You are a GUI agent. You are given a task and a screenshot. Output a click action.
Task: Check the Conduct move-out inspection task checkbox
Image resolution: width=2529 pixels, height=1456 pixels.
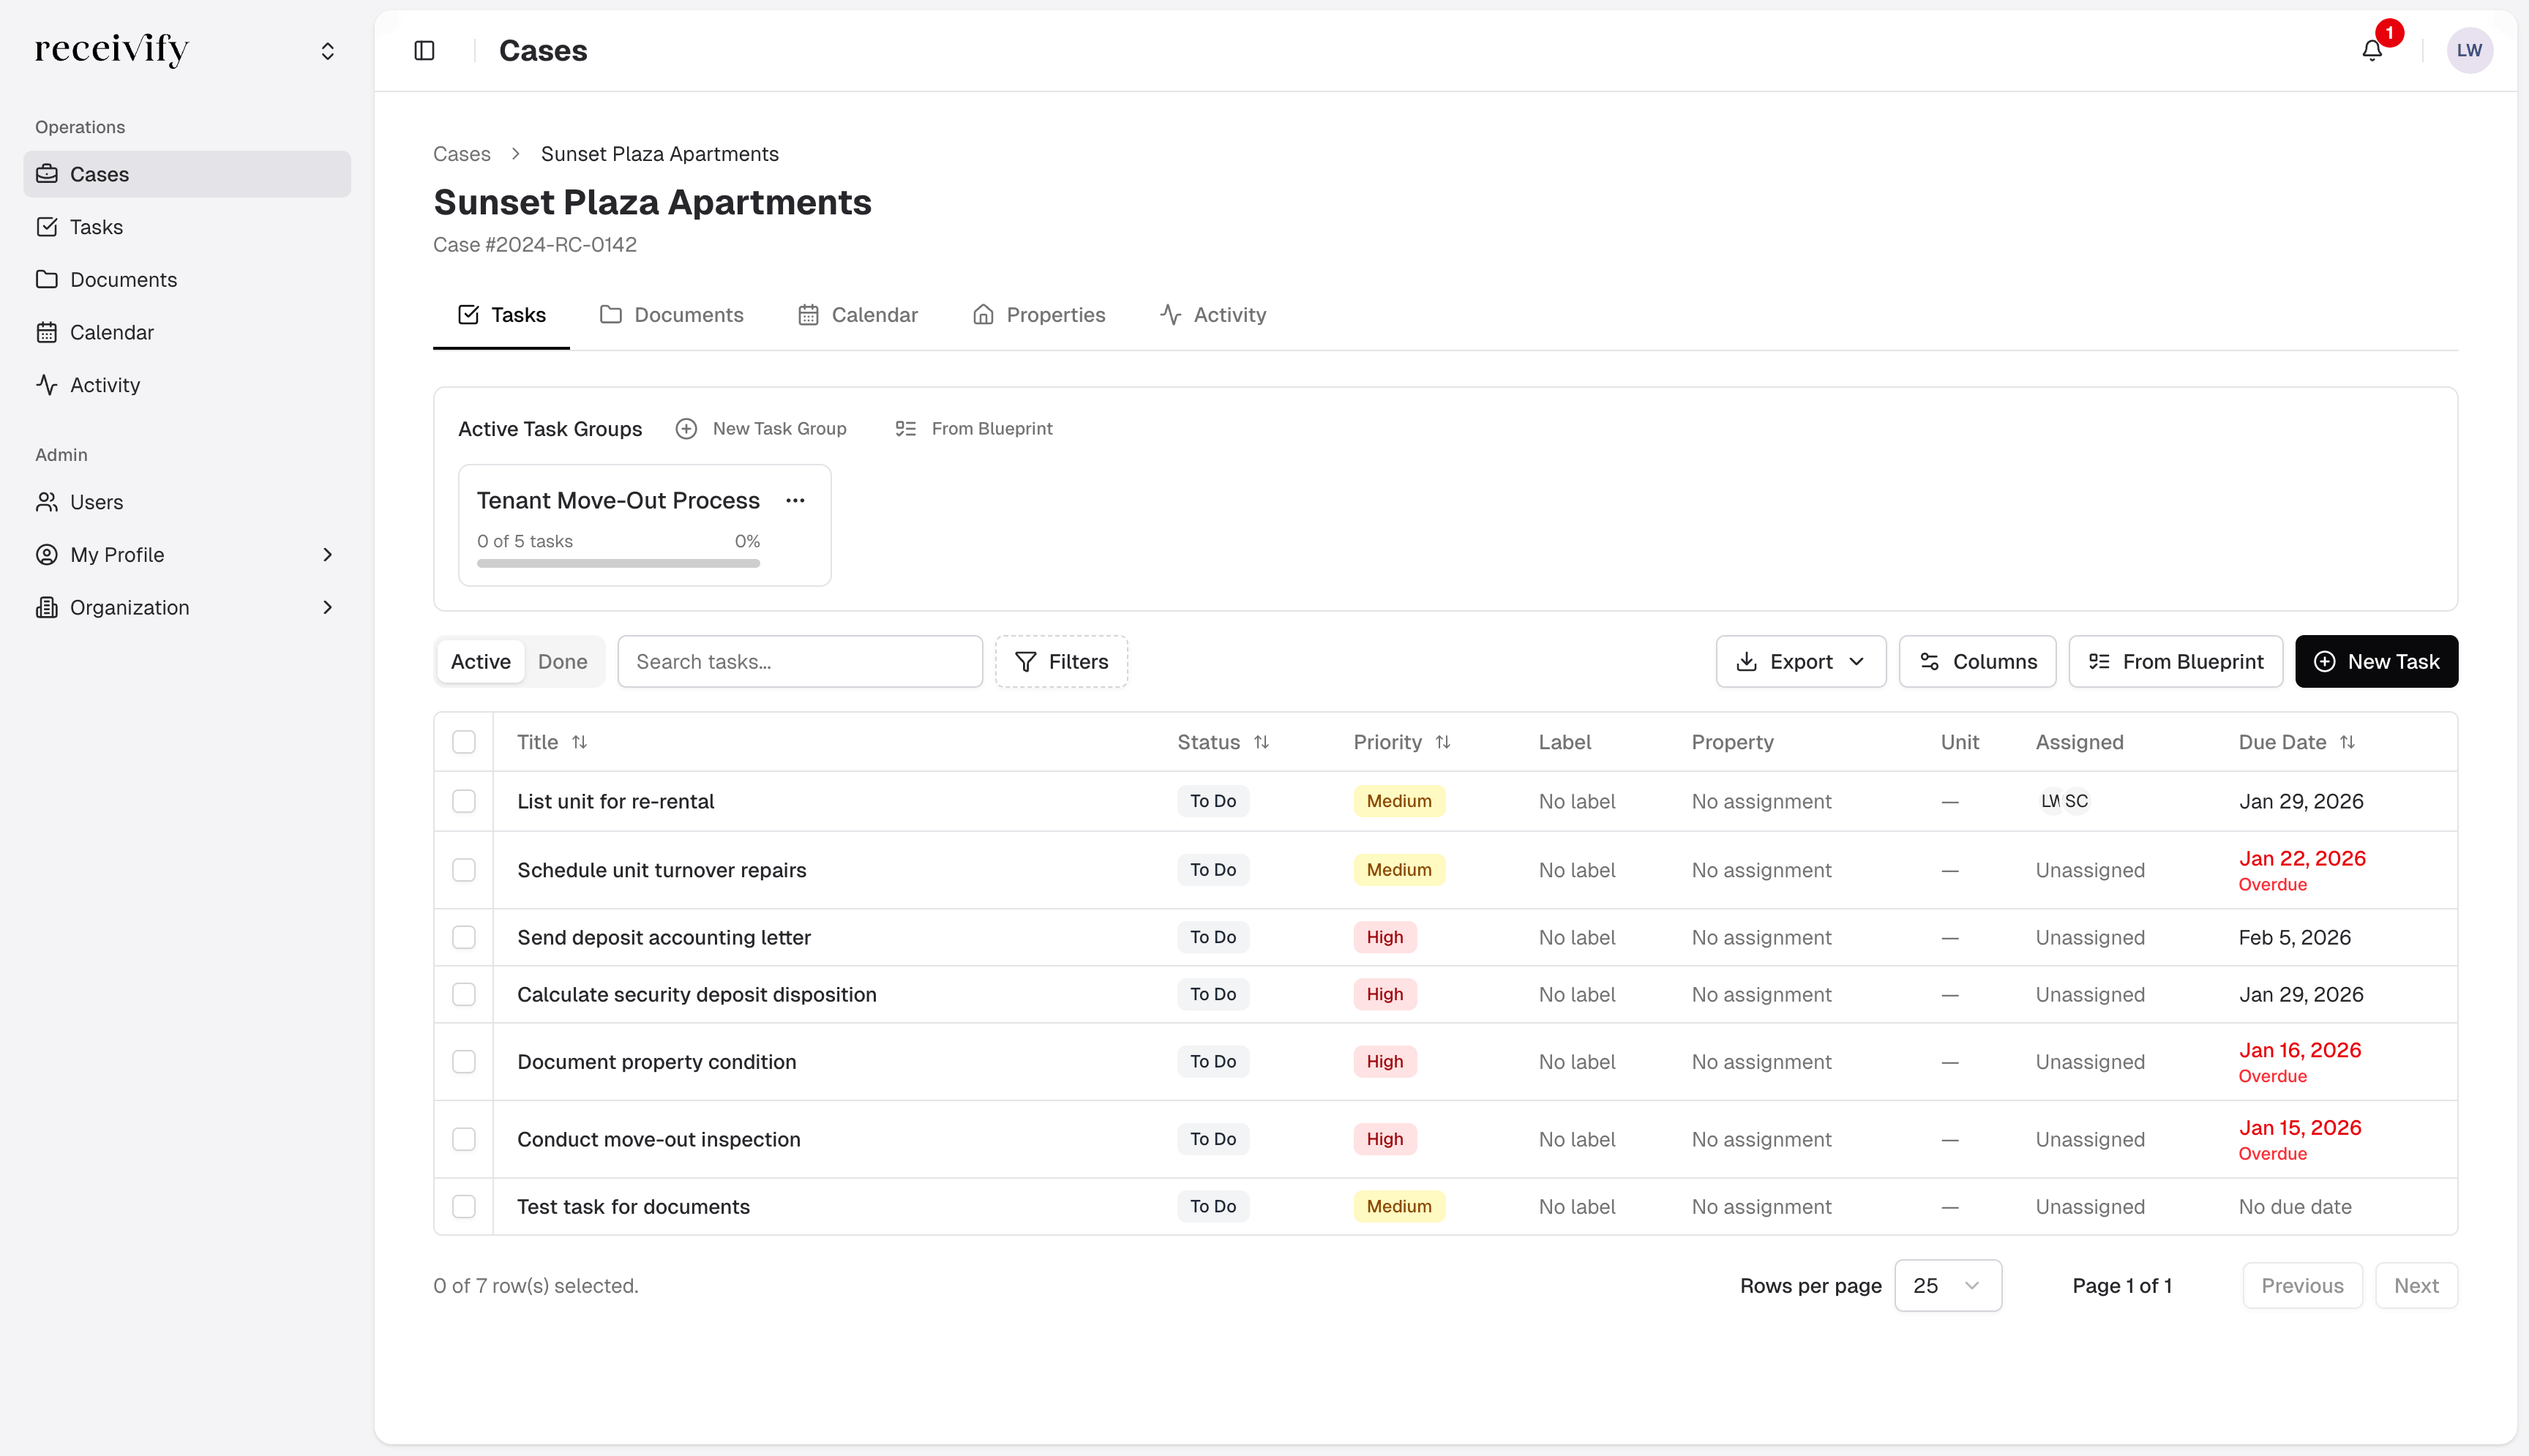464,1139
